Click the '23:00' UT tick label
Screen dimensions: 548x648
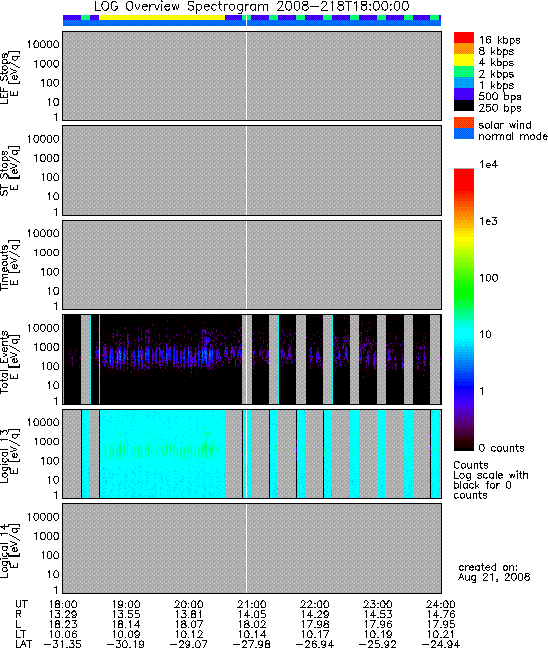tap(377, 605)
